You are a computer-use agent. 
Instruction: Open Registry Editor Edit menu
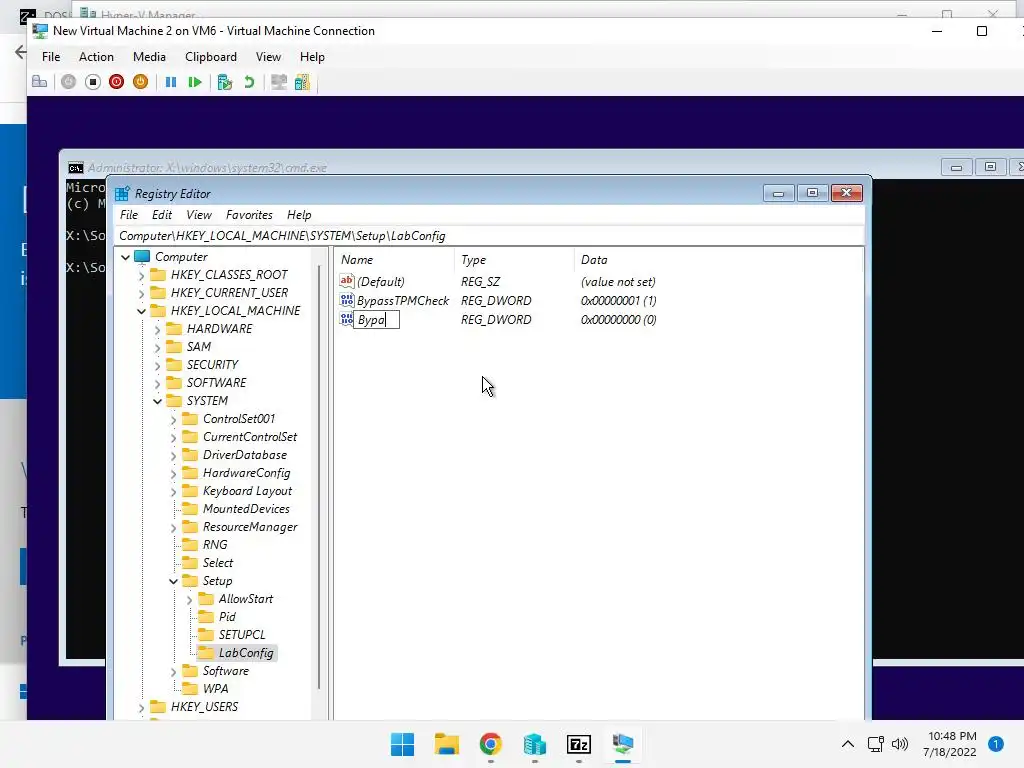click(162, 215)
